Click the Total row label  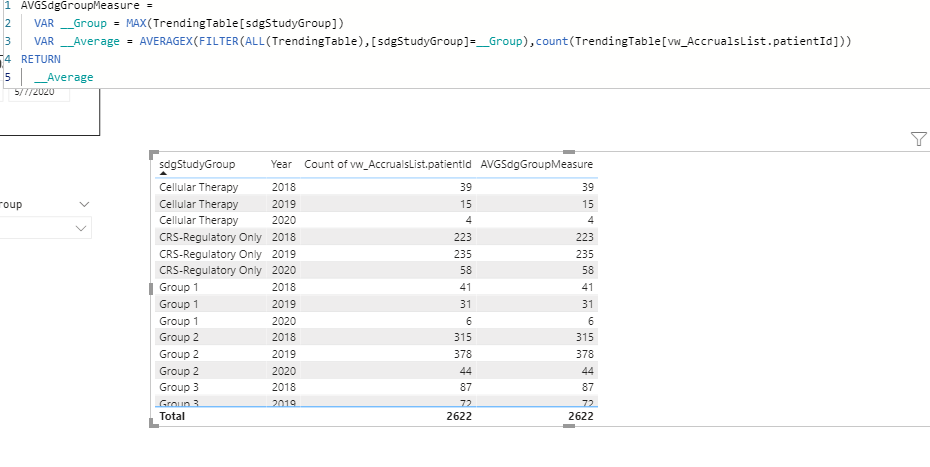coord(172,416)
